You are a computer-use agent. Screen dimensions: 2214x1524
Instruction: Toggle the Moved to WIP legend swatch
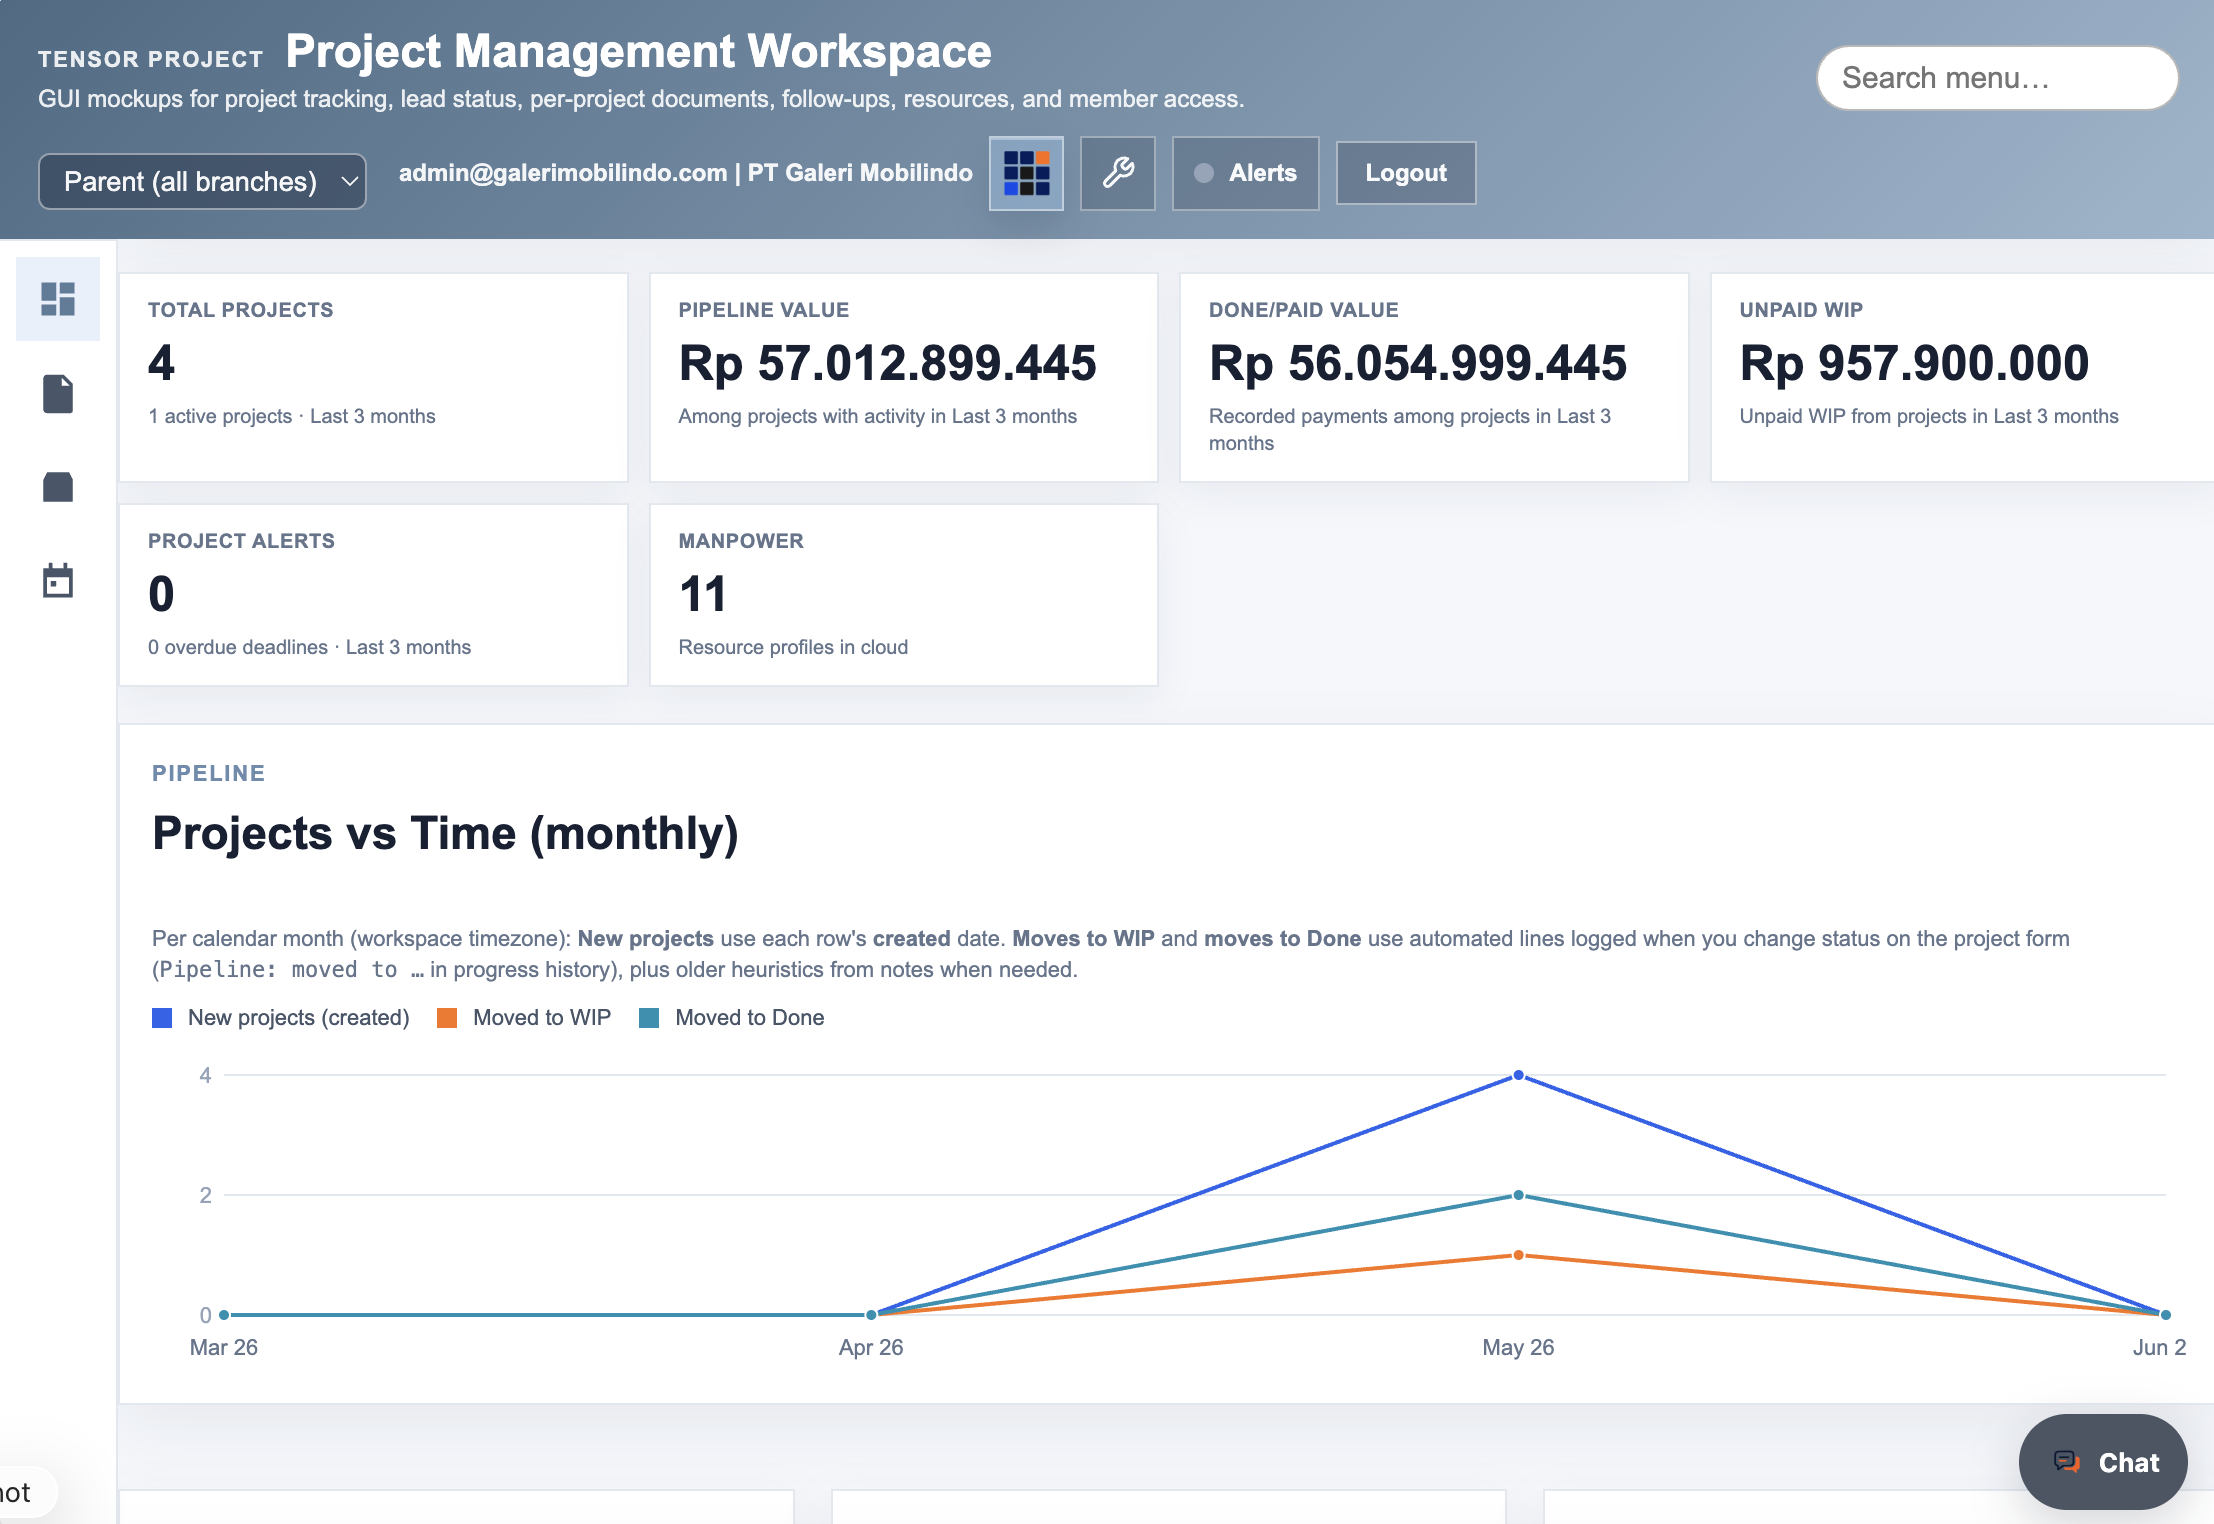click(447, 1018)
